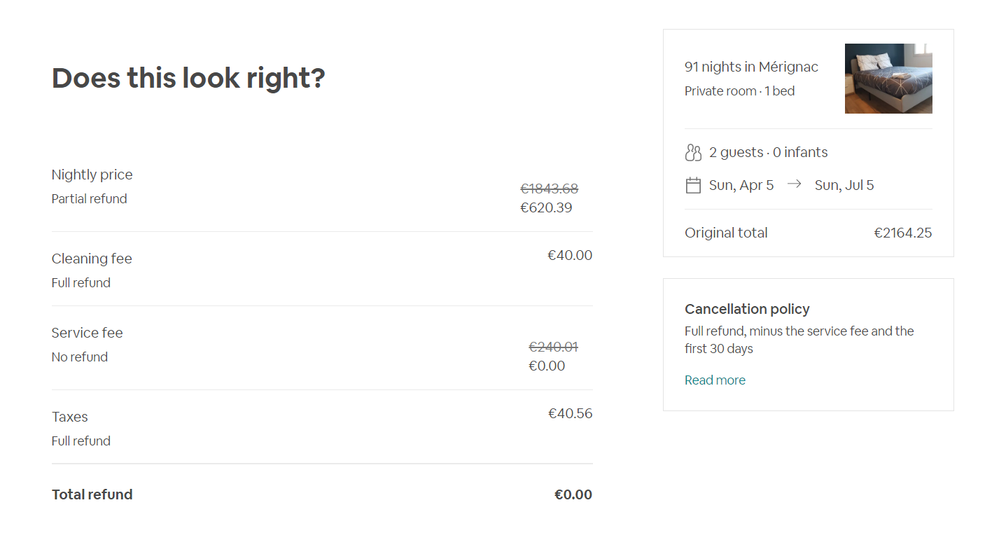
Task: Click the Sun, Jul 5 checkout date
Action: coord(844,185)
